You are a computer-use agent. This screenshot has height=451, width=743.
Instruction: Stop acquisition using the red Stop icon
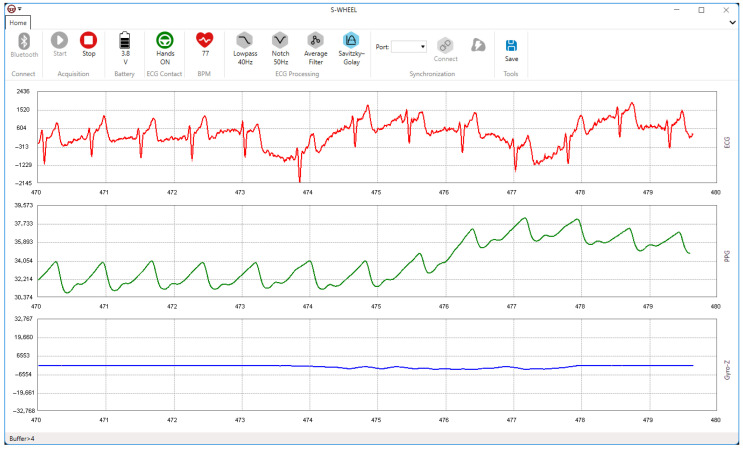tap(88, 41)
